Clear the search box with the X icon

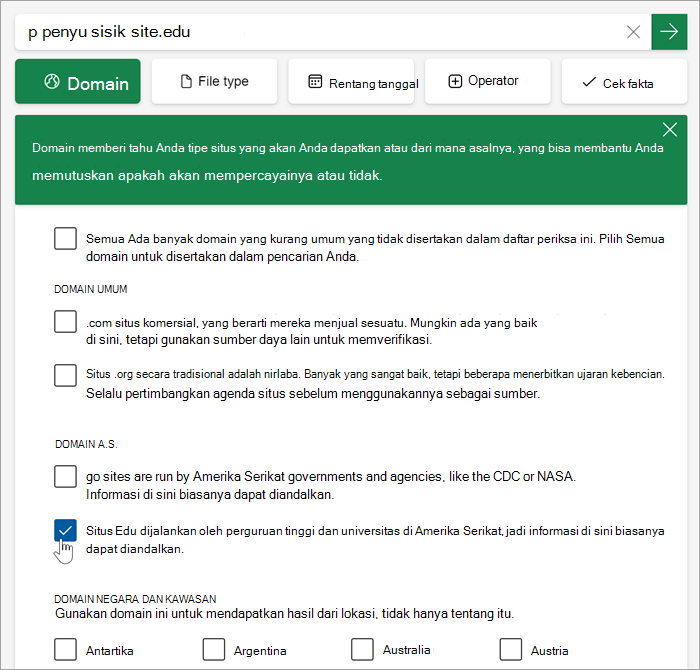coord(633,32)
